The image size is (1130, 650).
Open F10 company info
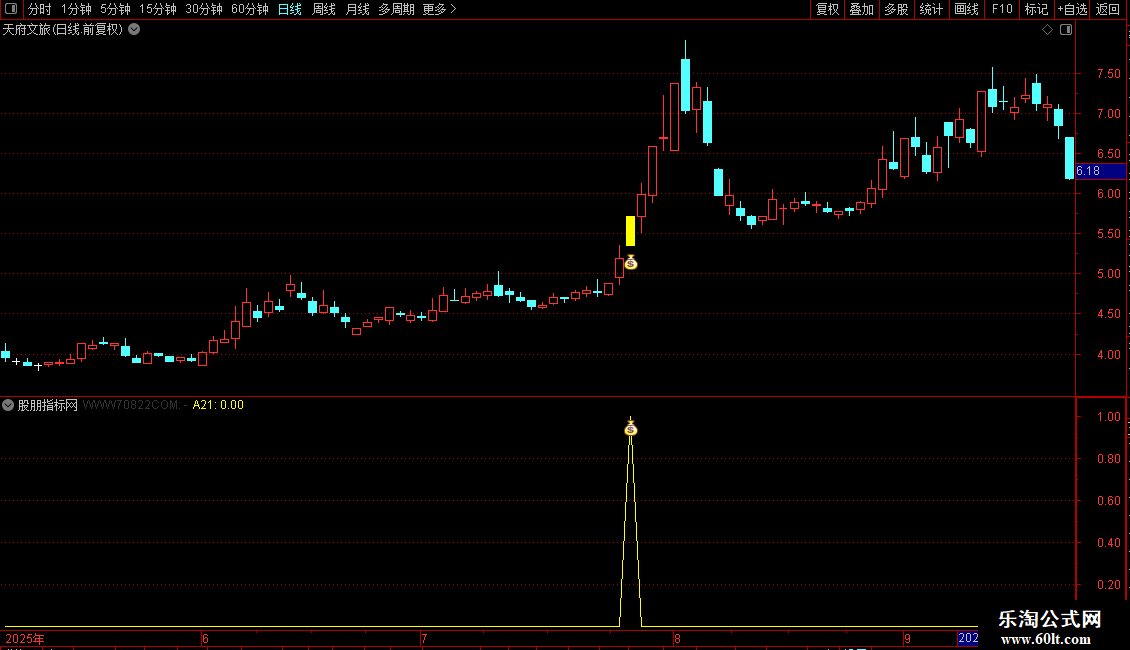(x=1002, y=9)
